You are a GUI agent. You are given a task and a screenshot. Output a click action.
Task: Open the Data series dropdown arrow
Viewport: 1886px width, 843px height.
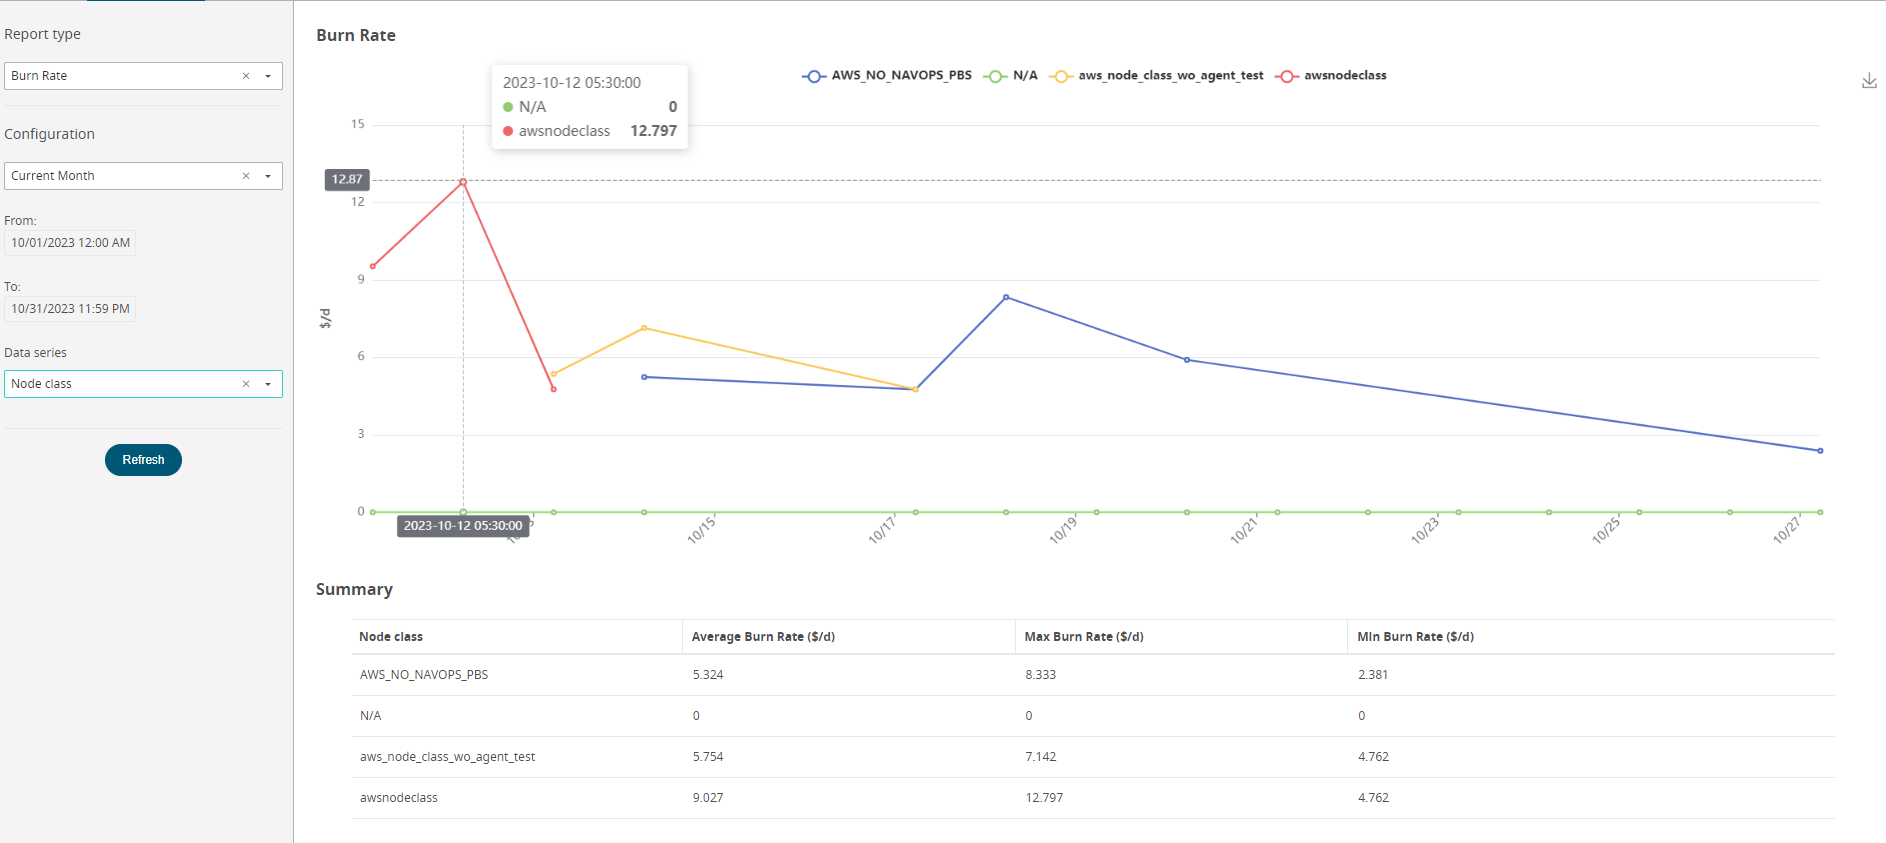tap(268, 384)
